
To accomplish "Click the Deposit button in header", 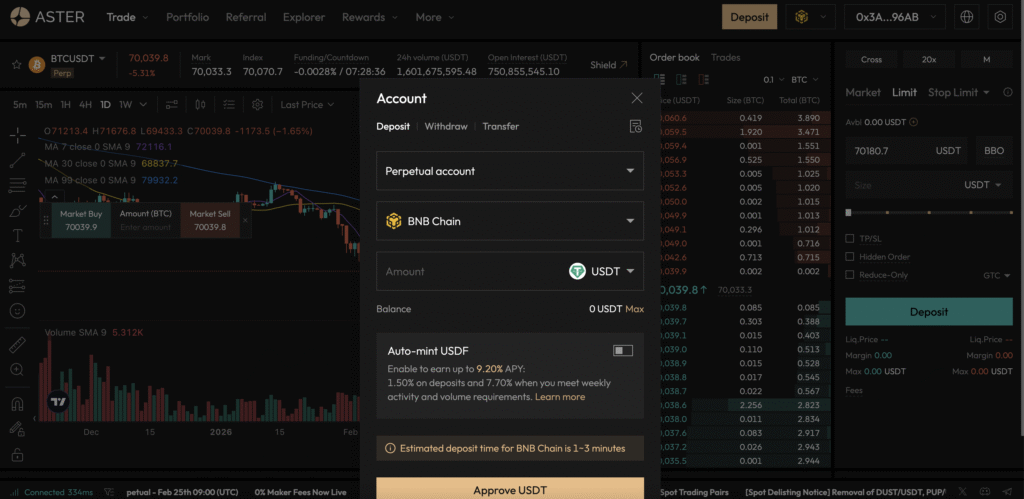I will (x=749, y=18).
